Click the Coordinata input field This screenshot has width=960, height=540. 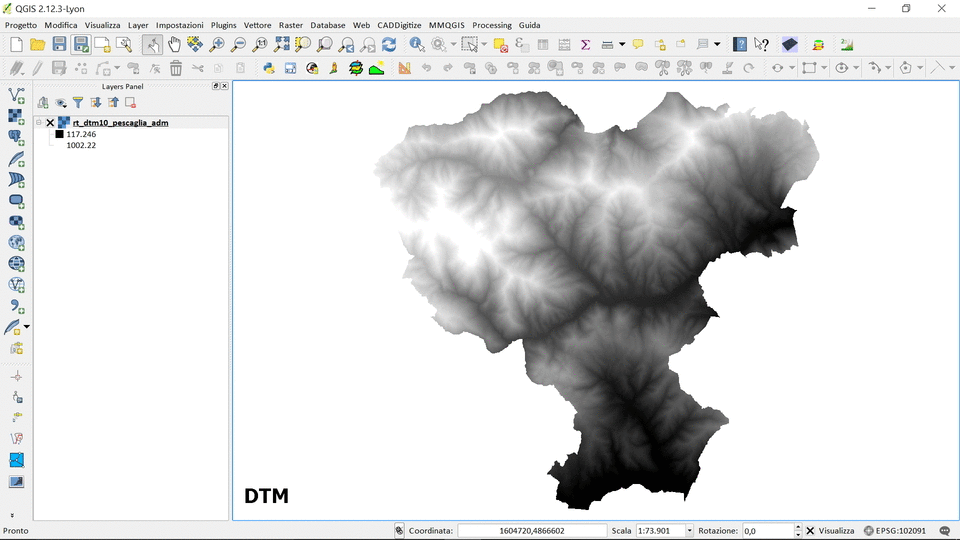tap(532, 531)
